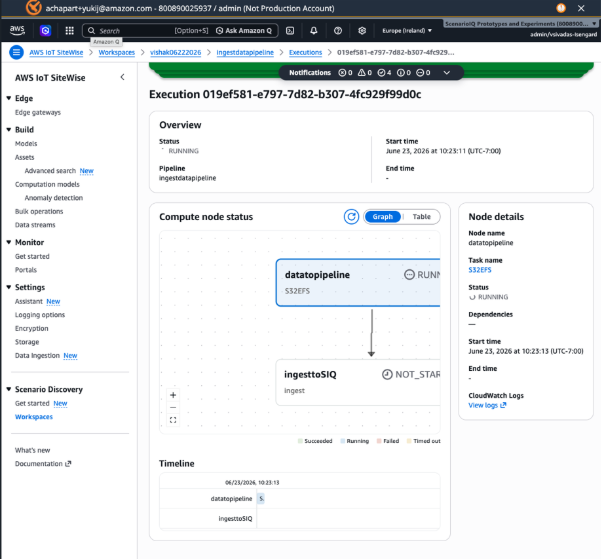Click the Ask Amazon Q button
This screenshot has width=601, height=559.
pos(244,31)
